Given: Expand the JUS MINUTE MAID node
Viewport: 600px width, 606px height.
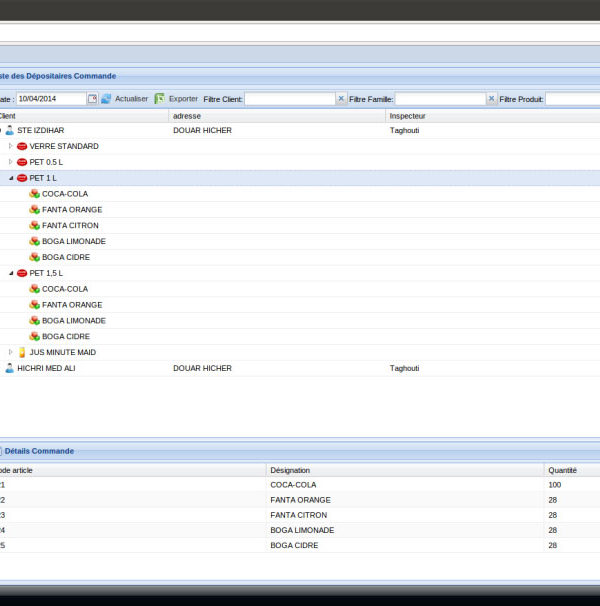Looking at the screenshot, I should (x=11, y=352).
